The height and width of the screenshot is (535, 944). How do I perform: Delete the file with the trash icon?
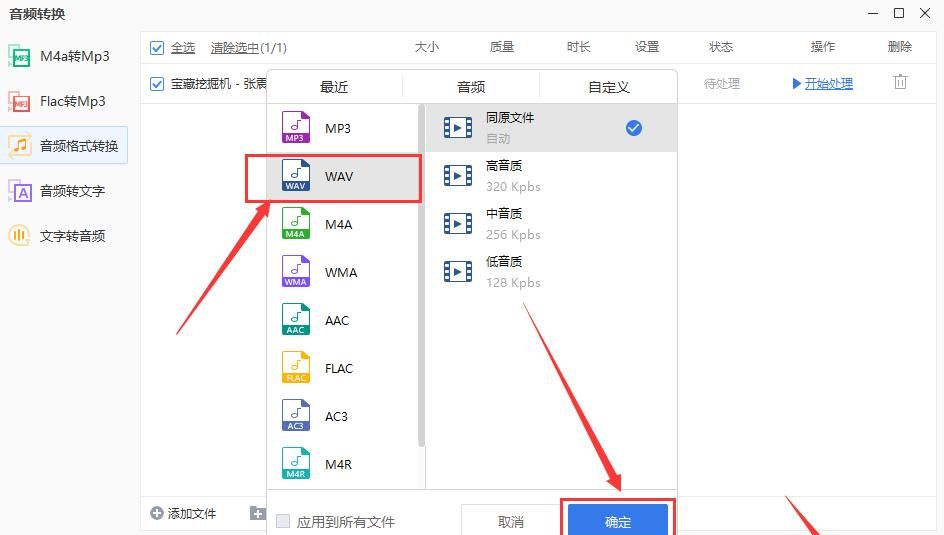click(900, 82)
